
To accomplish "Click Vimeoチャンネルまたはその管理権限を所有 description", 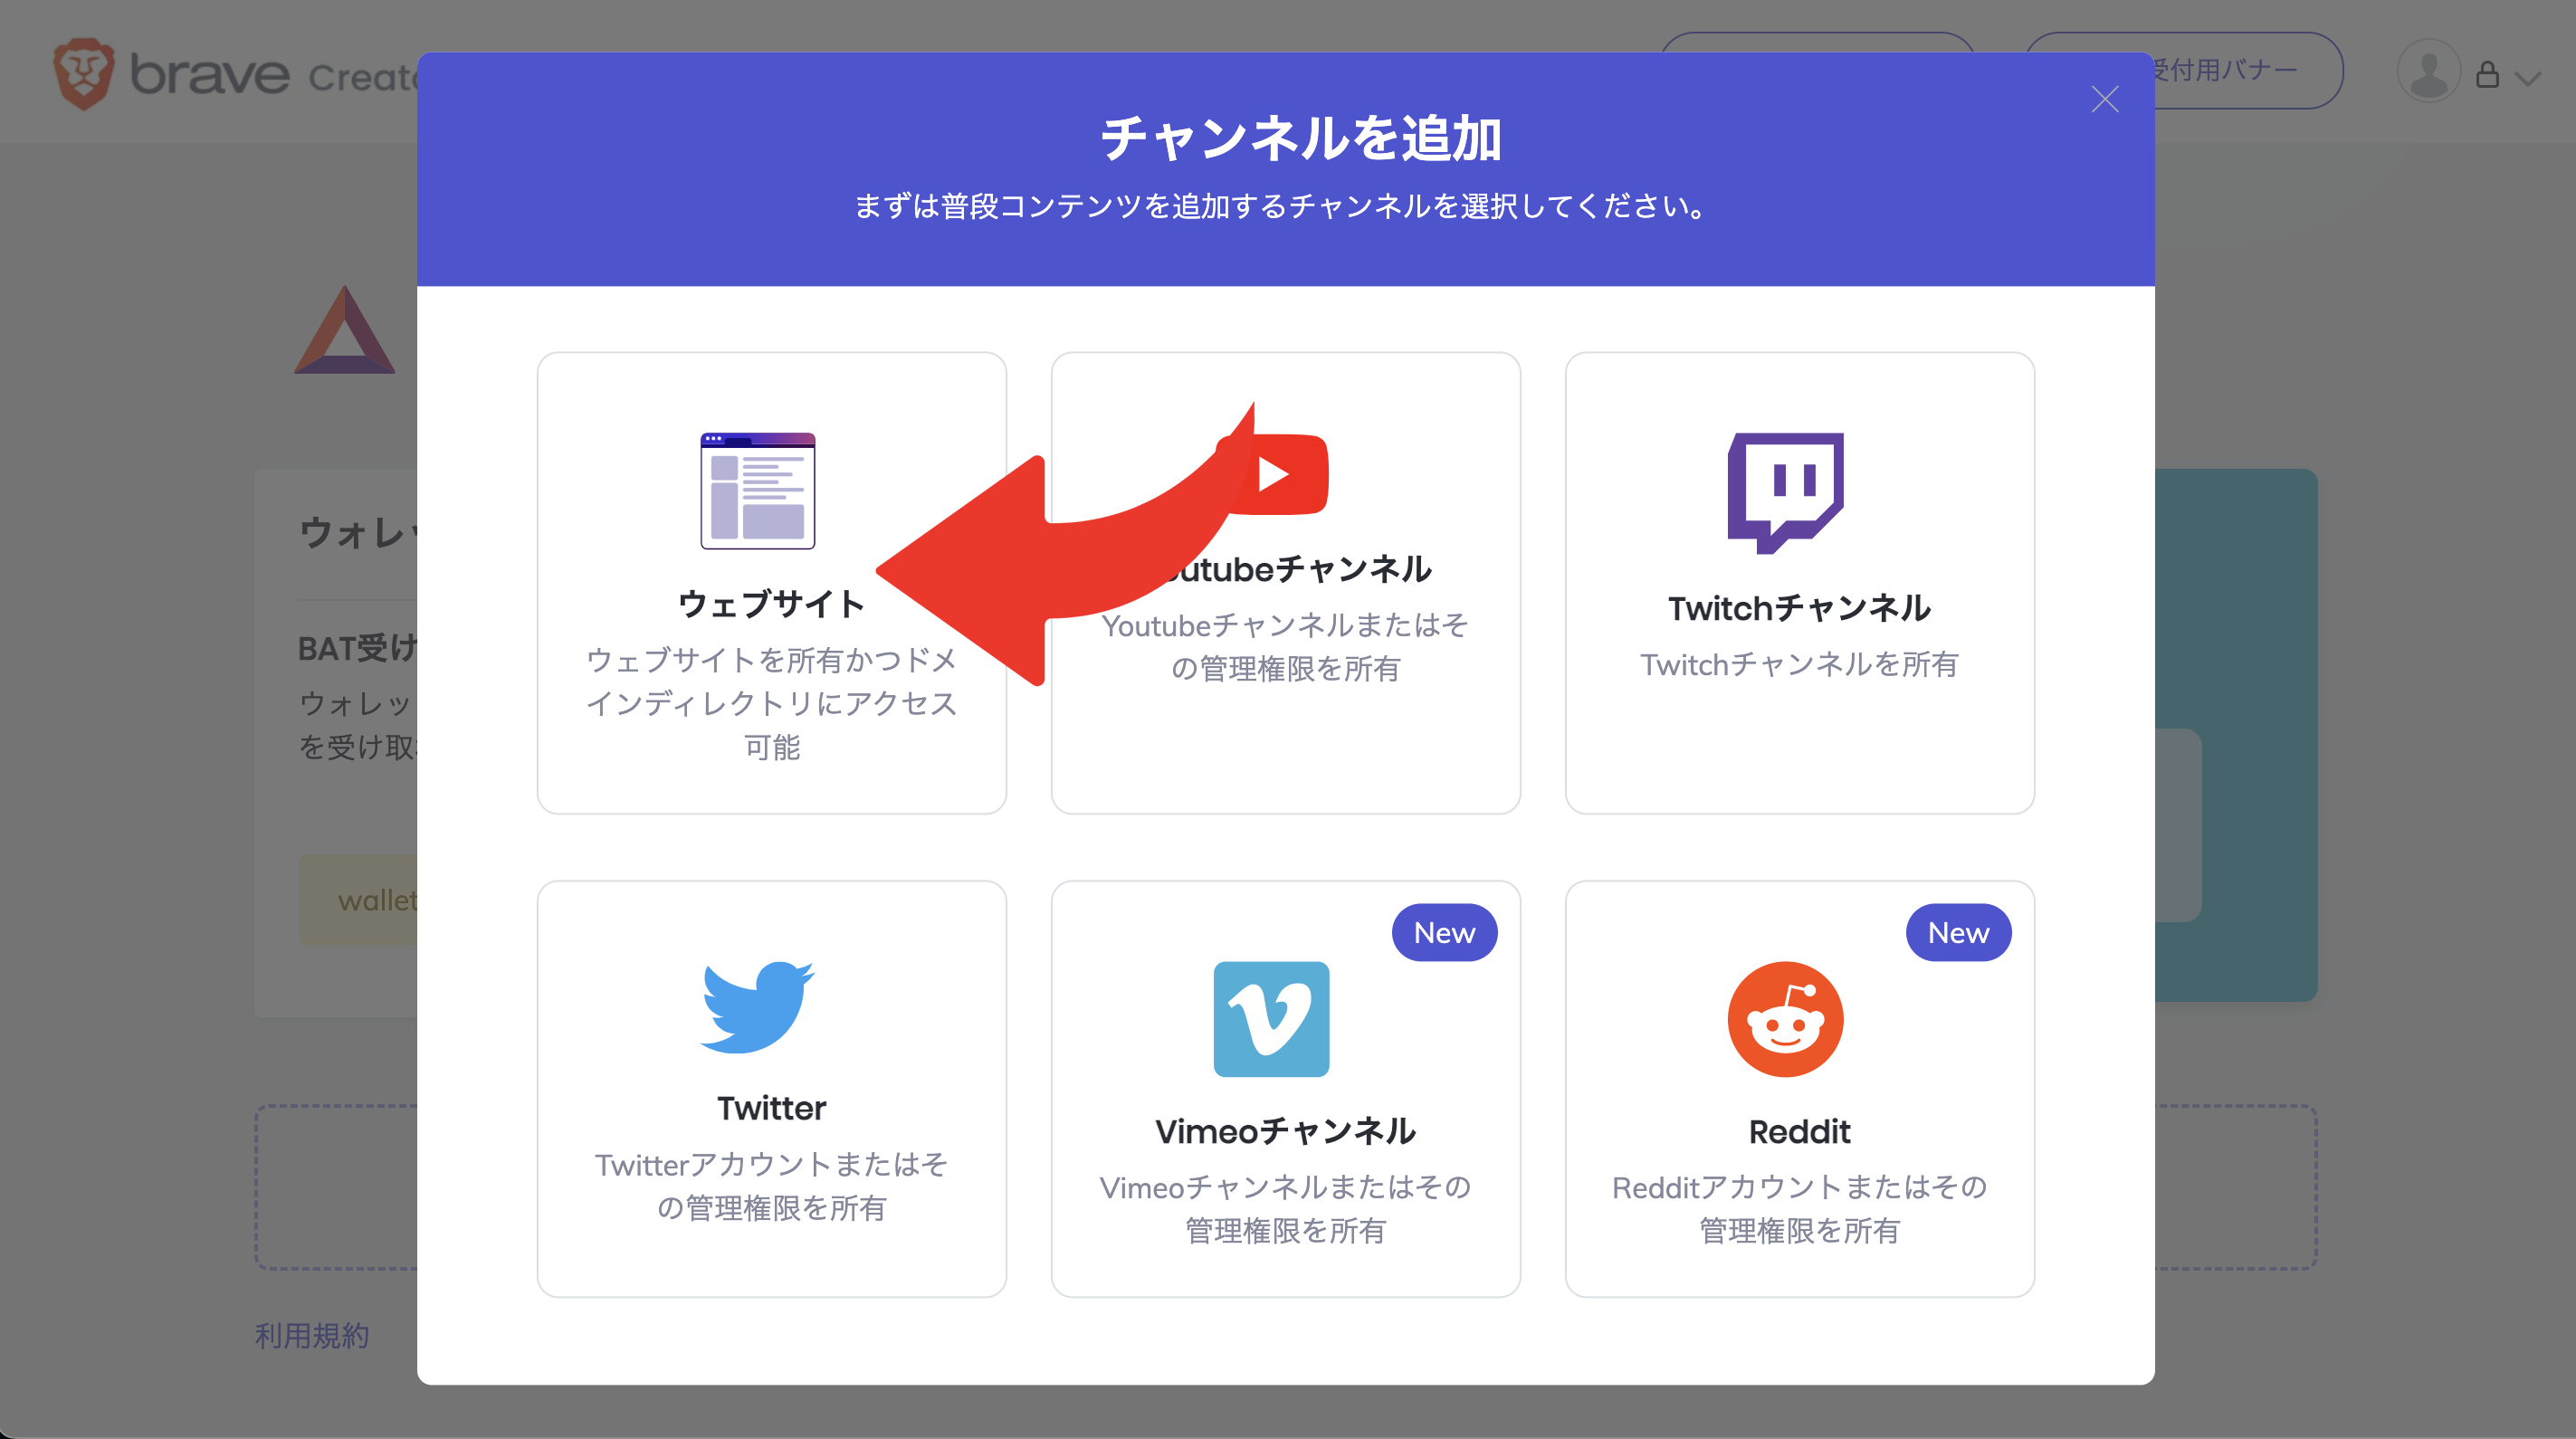I will point(1285,1208).
